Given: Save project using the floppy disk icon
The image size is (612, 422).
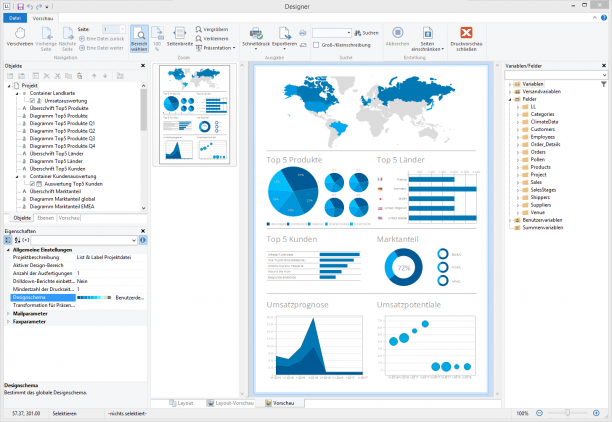Looking at the screenshot, I should (21, 7).
